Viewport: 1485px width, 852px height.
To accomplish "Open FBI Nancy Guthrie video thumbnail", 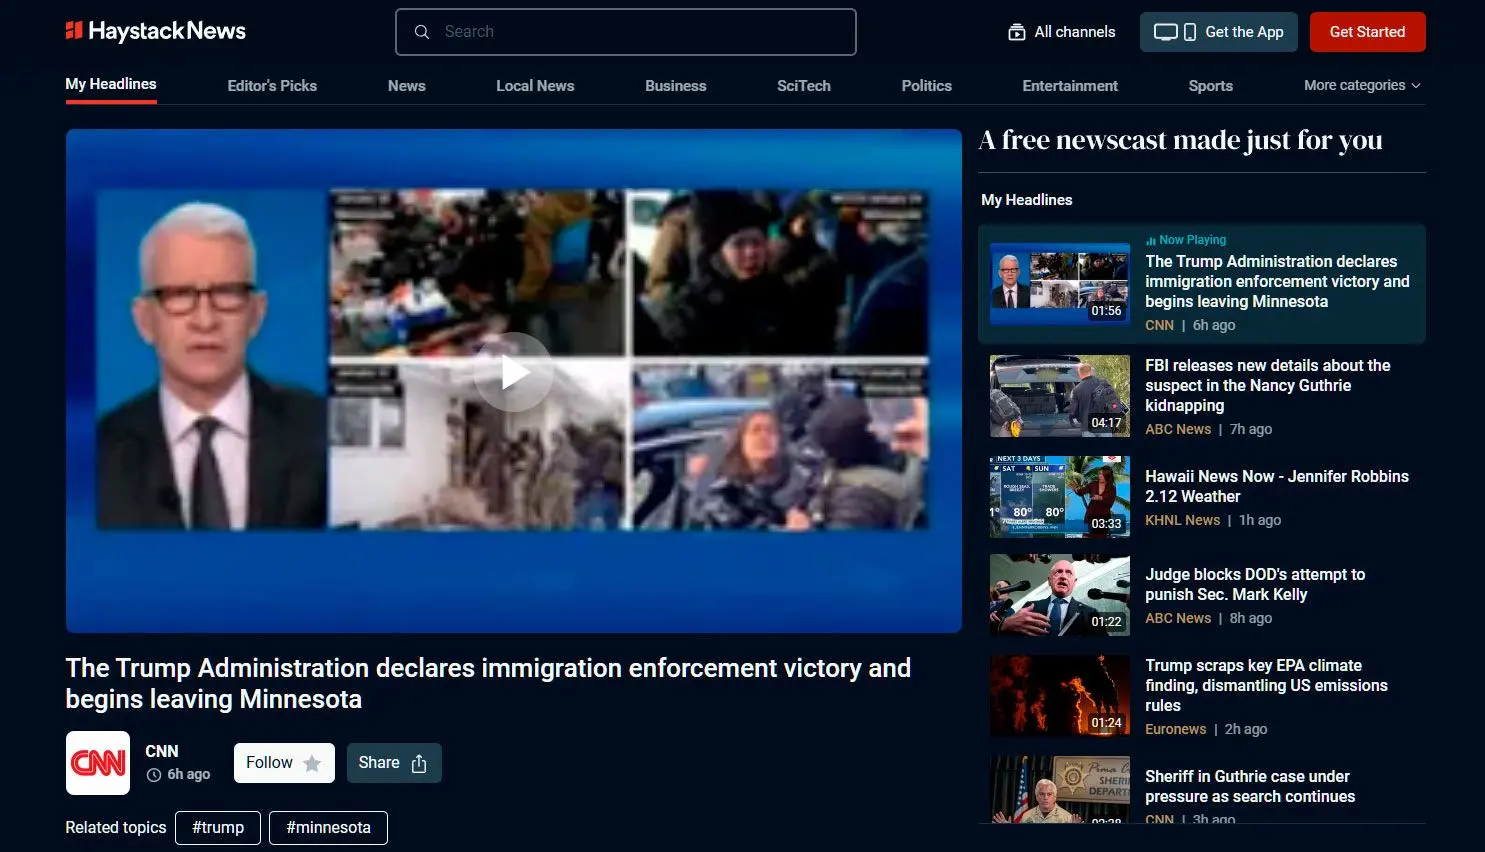I will click(x=1059, y=396).
